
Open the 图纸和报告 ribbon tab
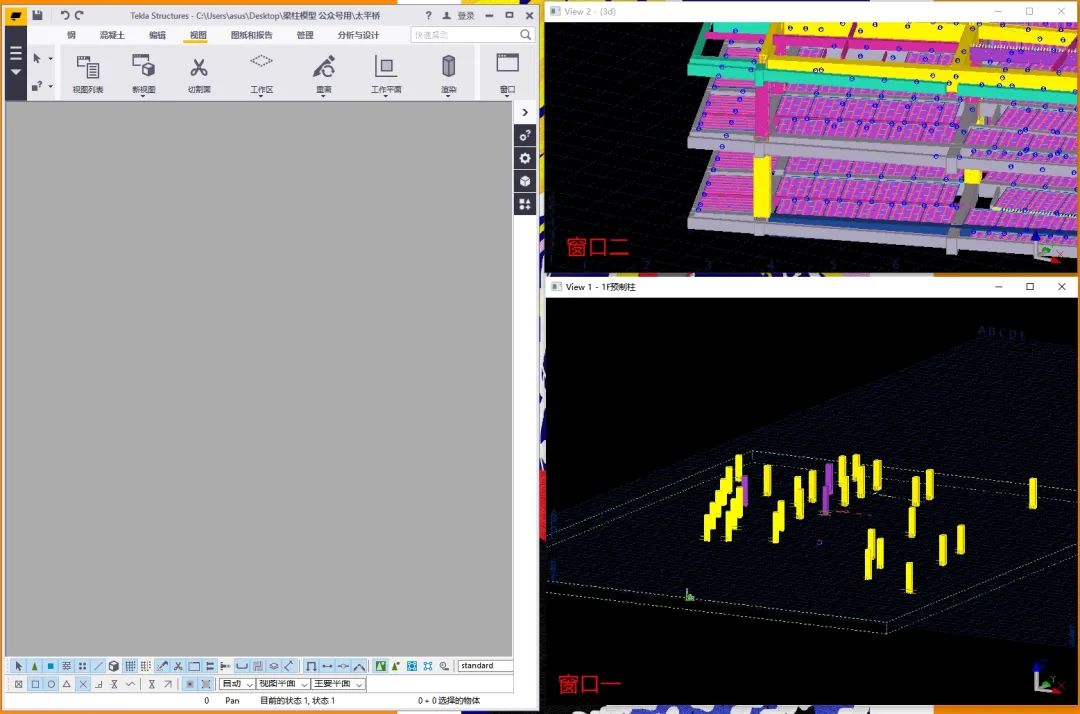(252, 35)
